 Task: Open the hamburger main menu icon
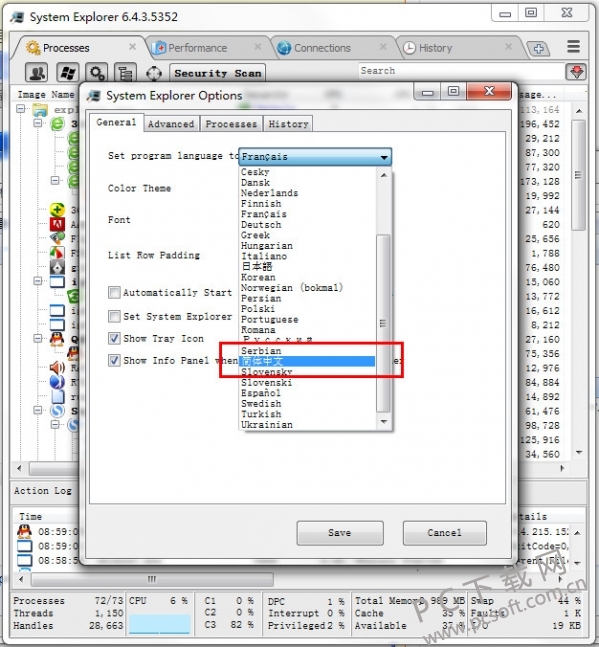573,47
